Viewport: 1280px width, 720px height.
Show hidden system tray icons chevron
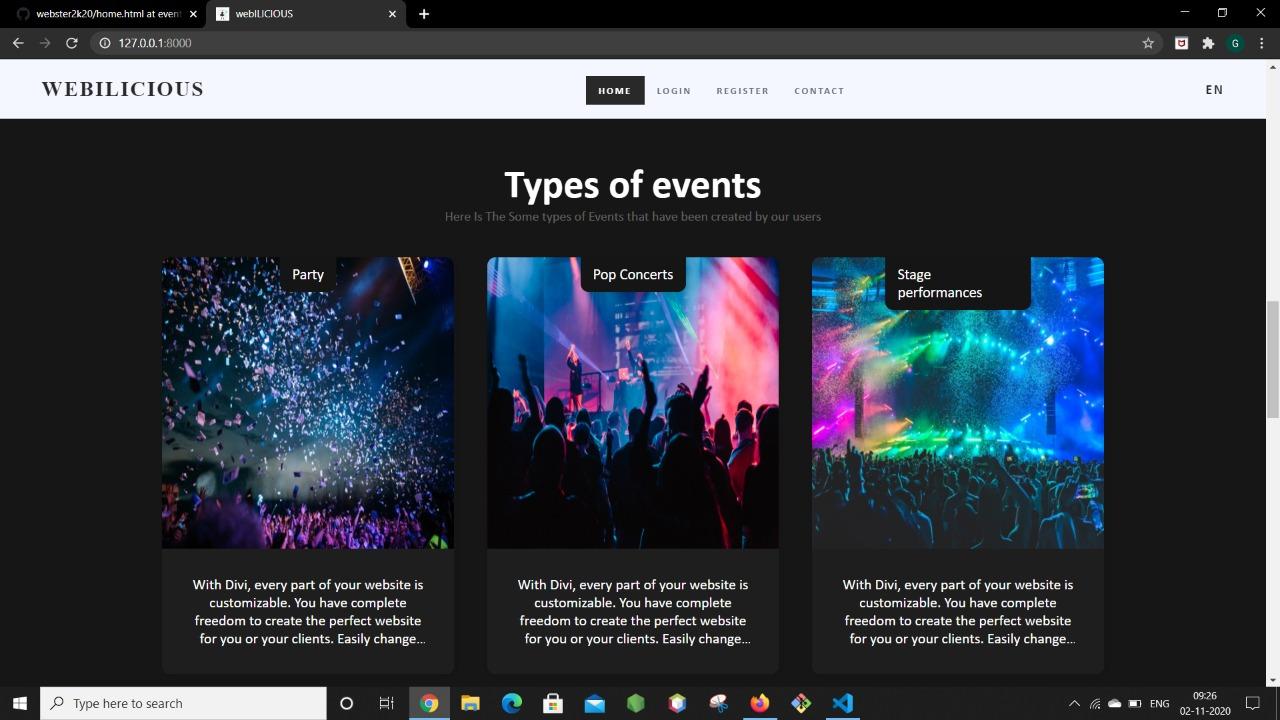[x=1075, y=704]
